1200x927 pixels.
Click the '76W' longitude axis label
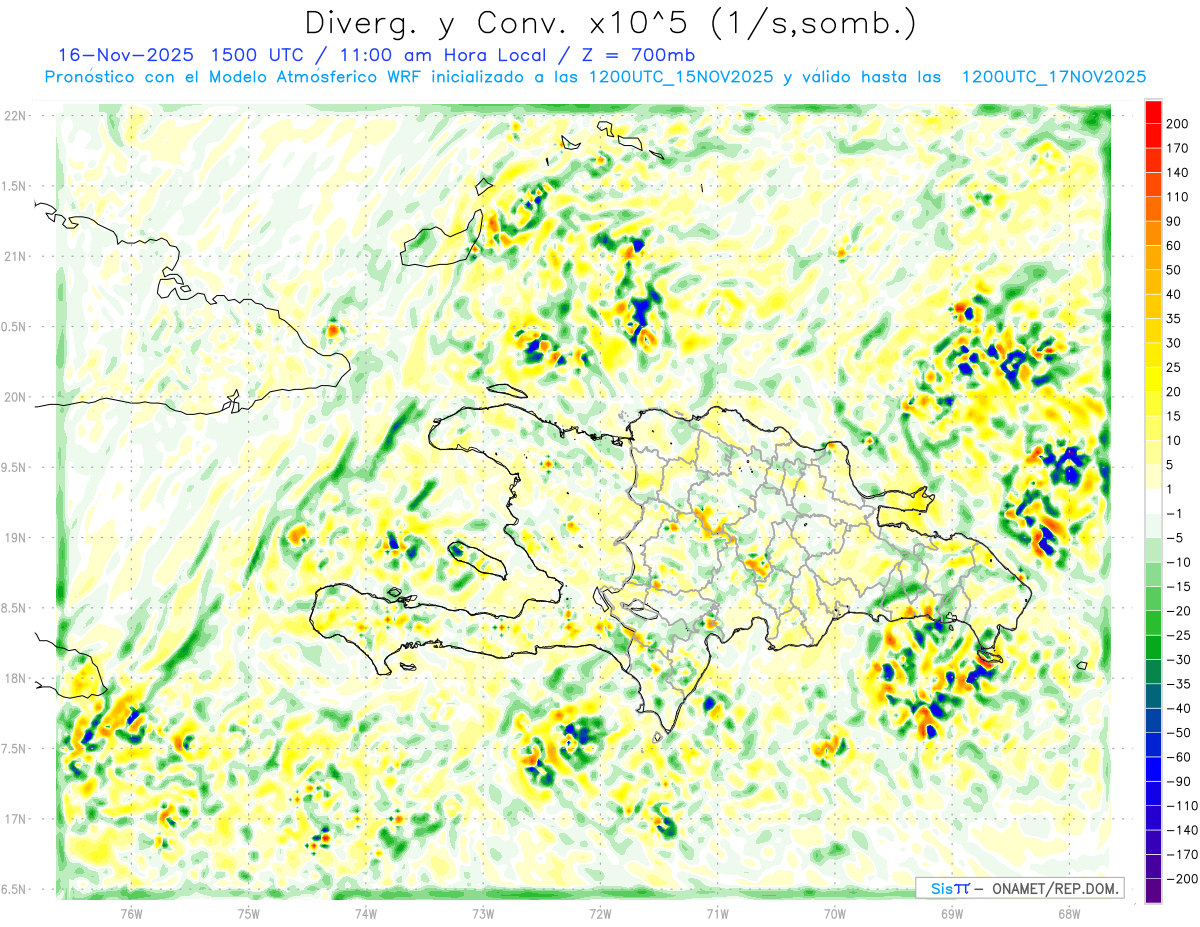pyautogui.click(x=131, y=913)
